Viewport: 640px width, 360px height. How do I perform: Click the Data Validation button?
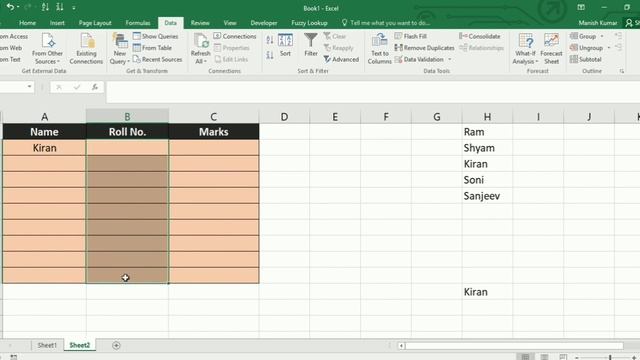point(419,59)
